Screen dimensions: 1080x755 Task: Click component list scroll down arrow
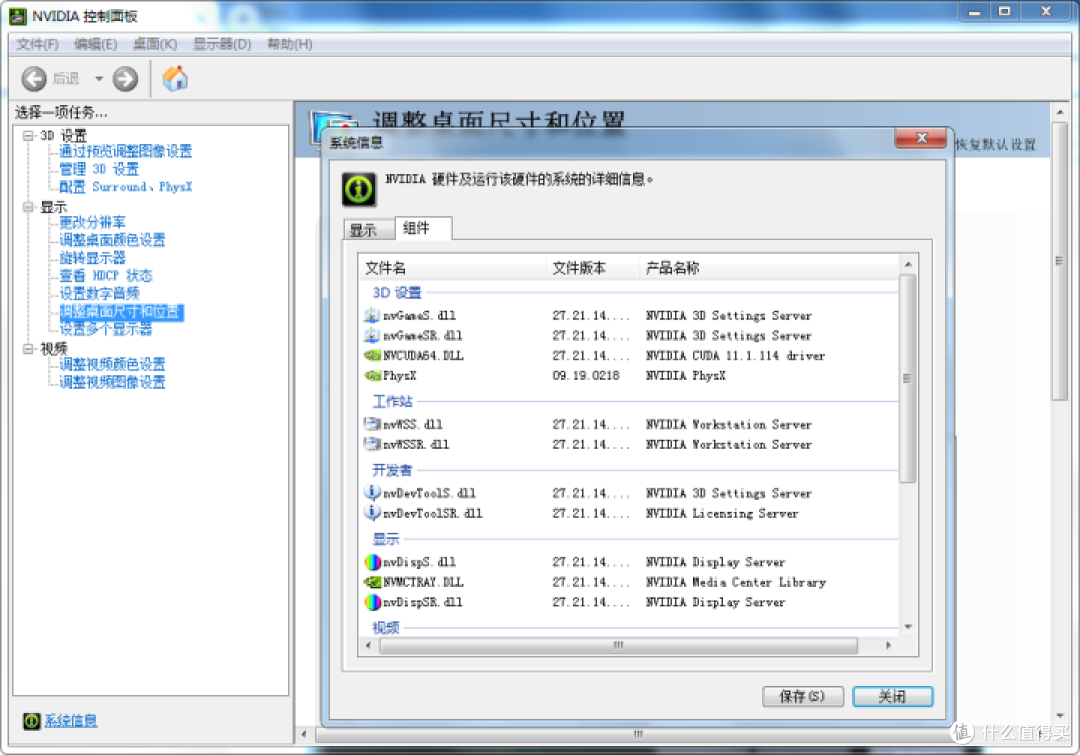pos(908,627)
